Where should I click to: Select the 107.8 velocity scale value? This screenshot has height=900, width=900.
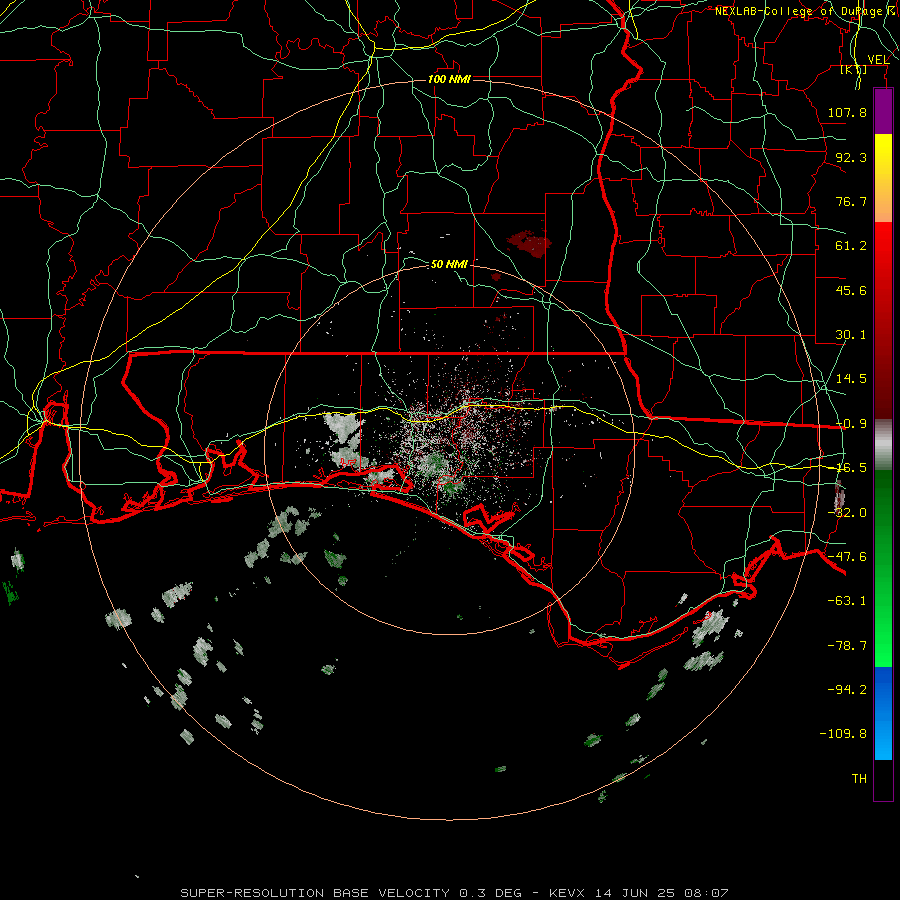point(847,112)
